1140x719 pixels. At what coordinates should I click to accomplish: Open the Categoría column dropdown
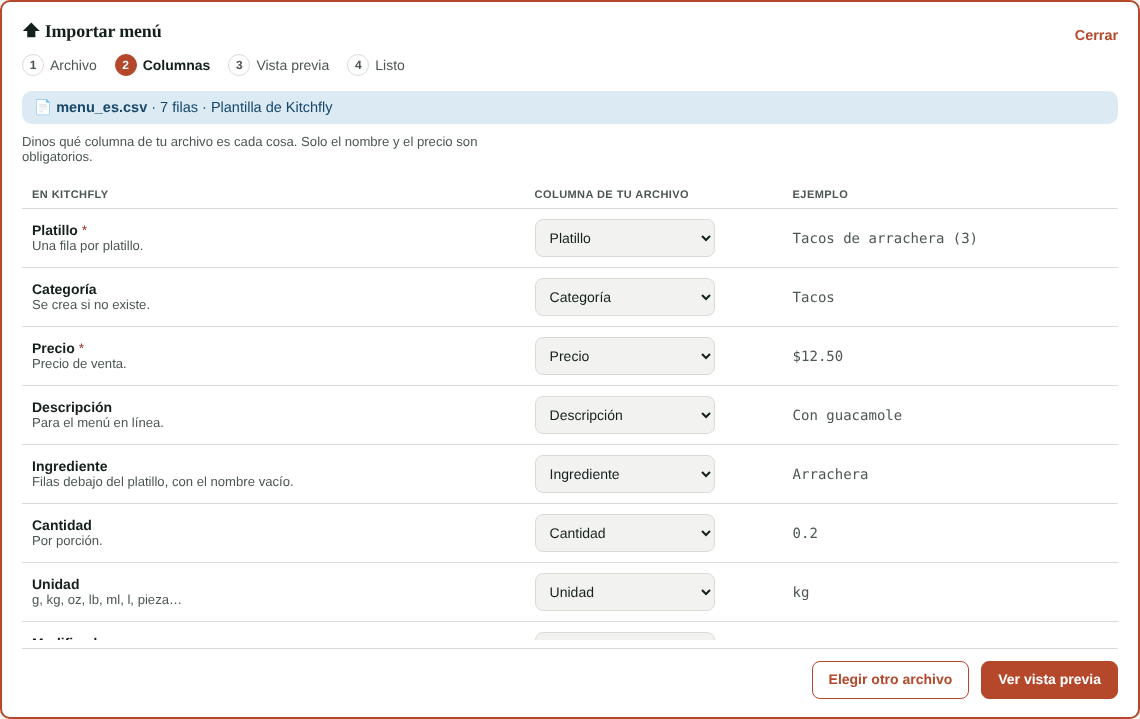[x=625, y=297]
